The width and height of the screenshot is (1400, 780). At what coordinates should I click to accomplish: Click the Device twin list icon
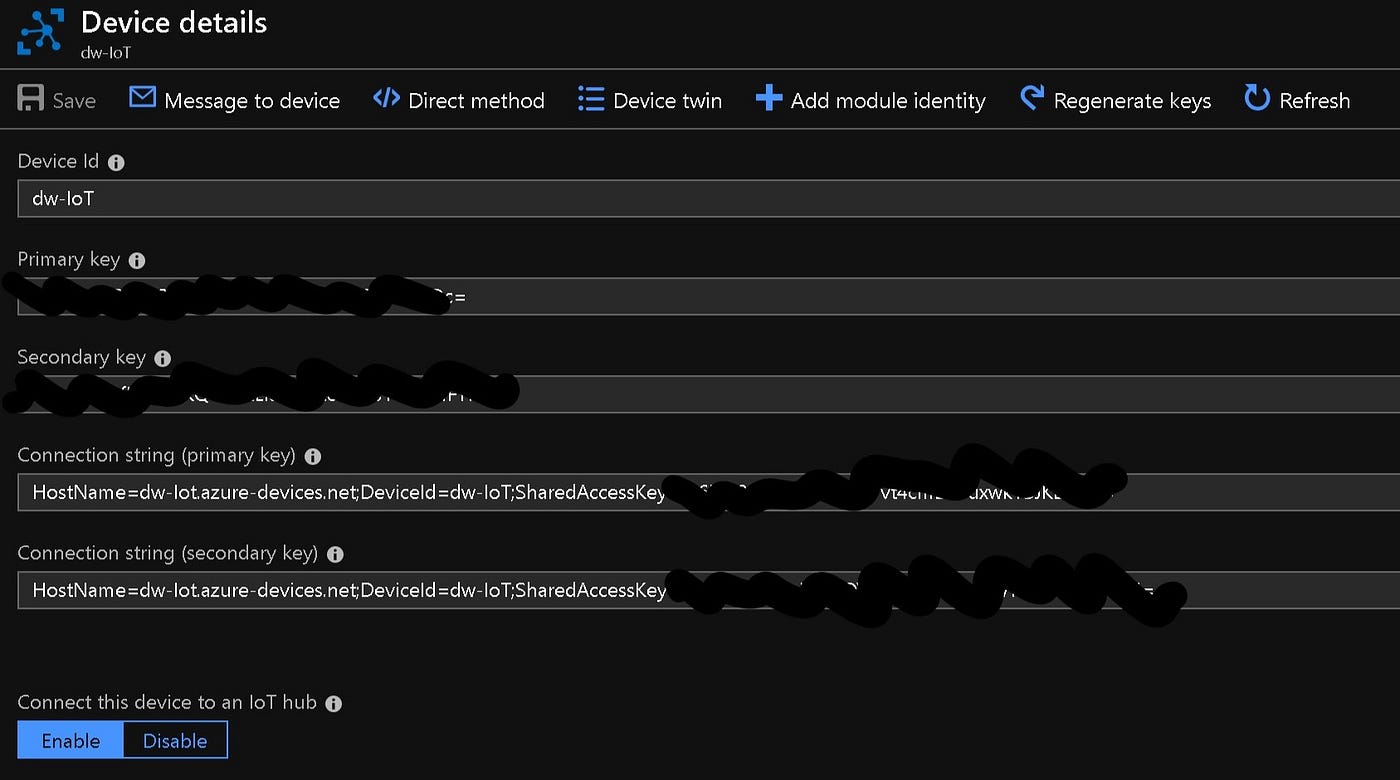[x=591, y=99]
